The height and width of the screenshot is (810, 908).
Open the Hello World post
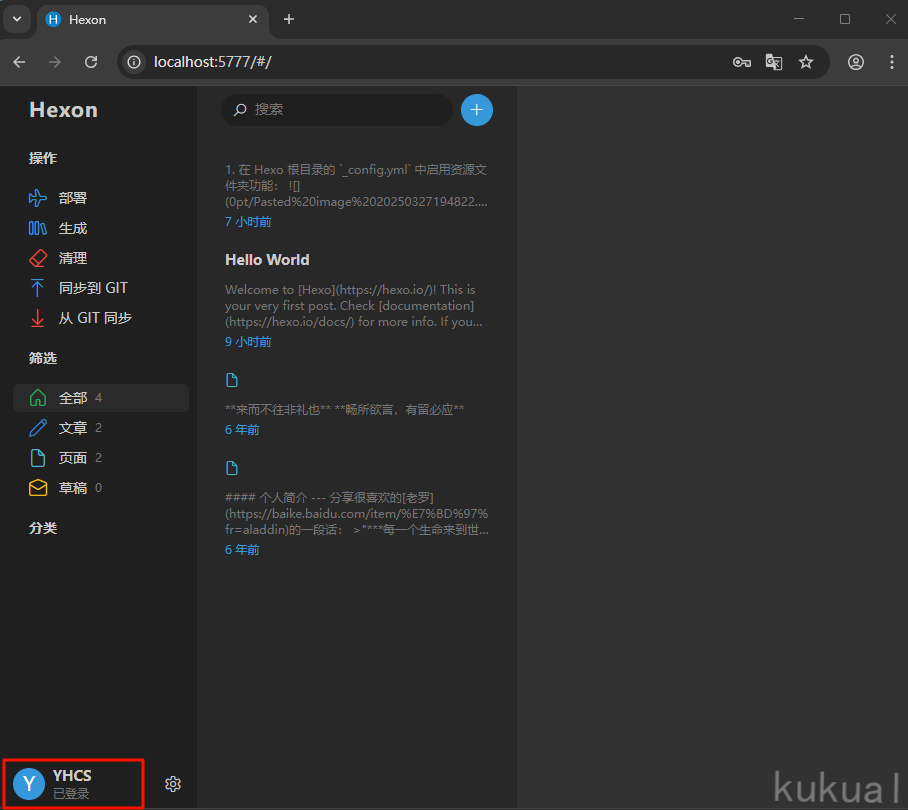pos(267,260)
